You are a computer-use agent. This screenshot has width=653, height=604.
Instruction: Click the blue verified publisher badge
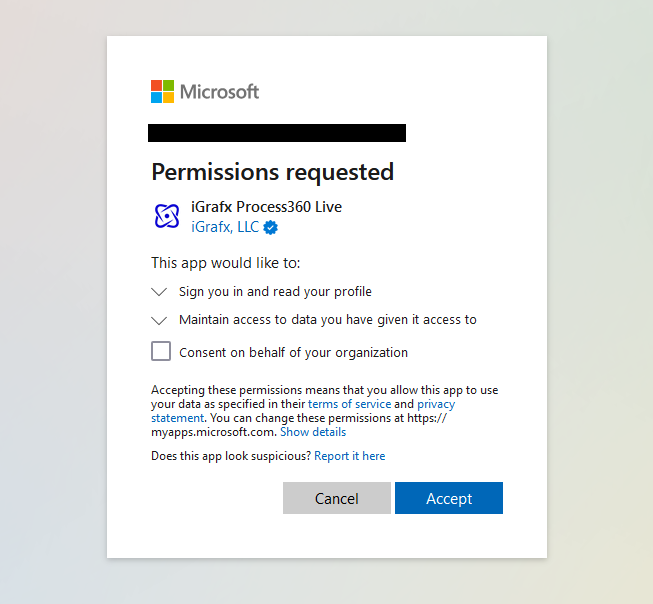pos(271,227)
